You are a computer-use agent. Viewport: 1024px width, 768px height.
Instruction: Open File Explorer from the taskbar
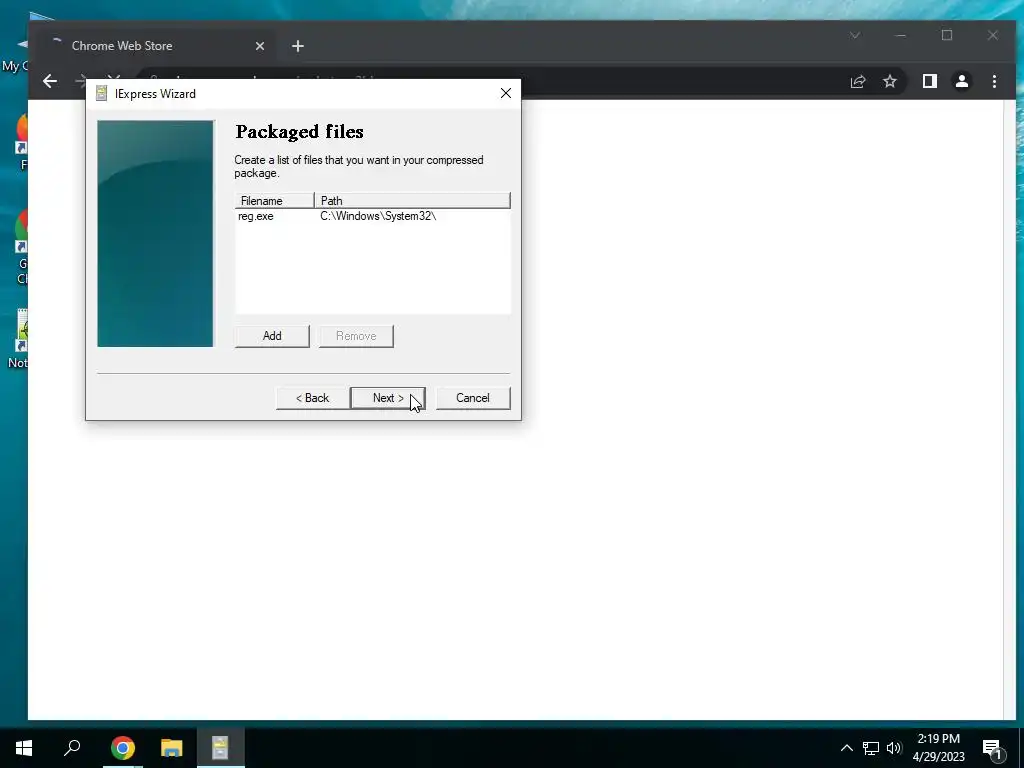(x=171, y=748)
